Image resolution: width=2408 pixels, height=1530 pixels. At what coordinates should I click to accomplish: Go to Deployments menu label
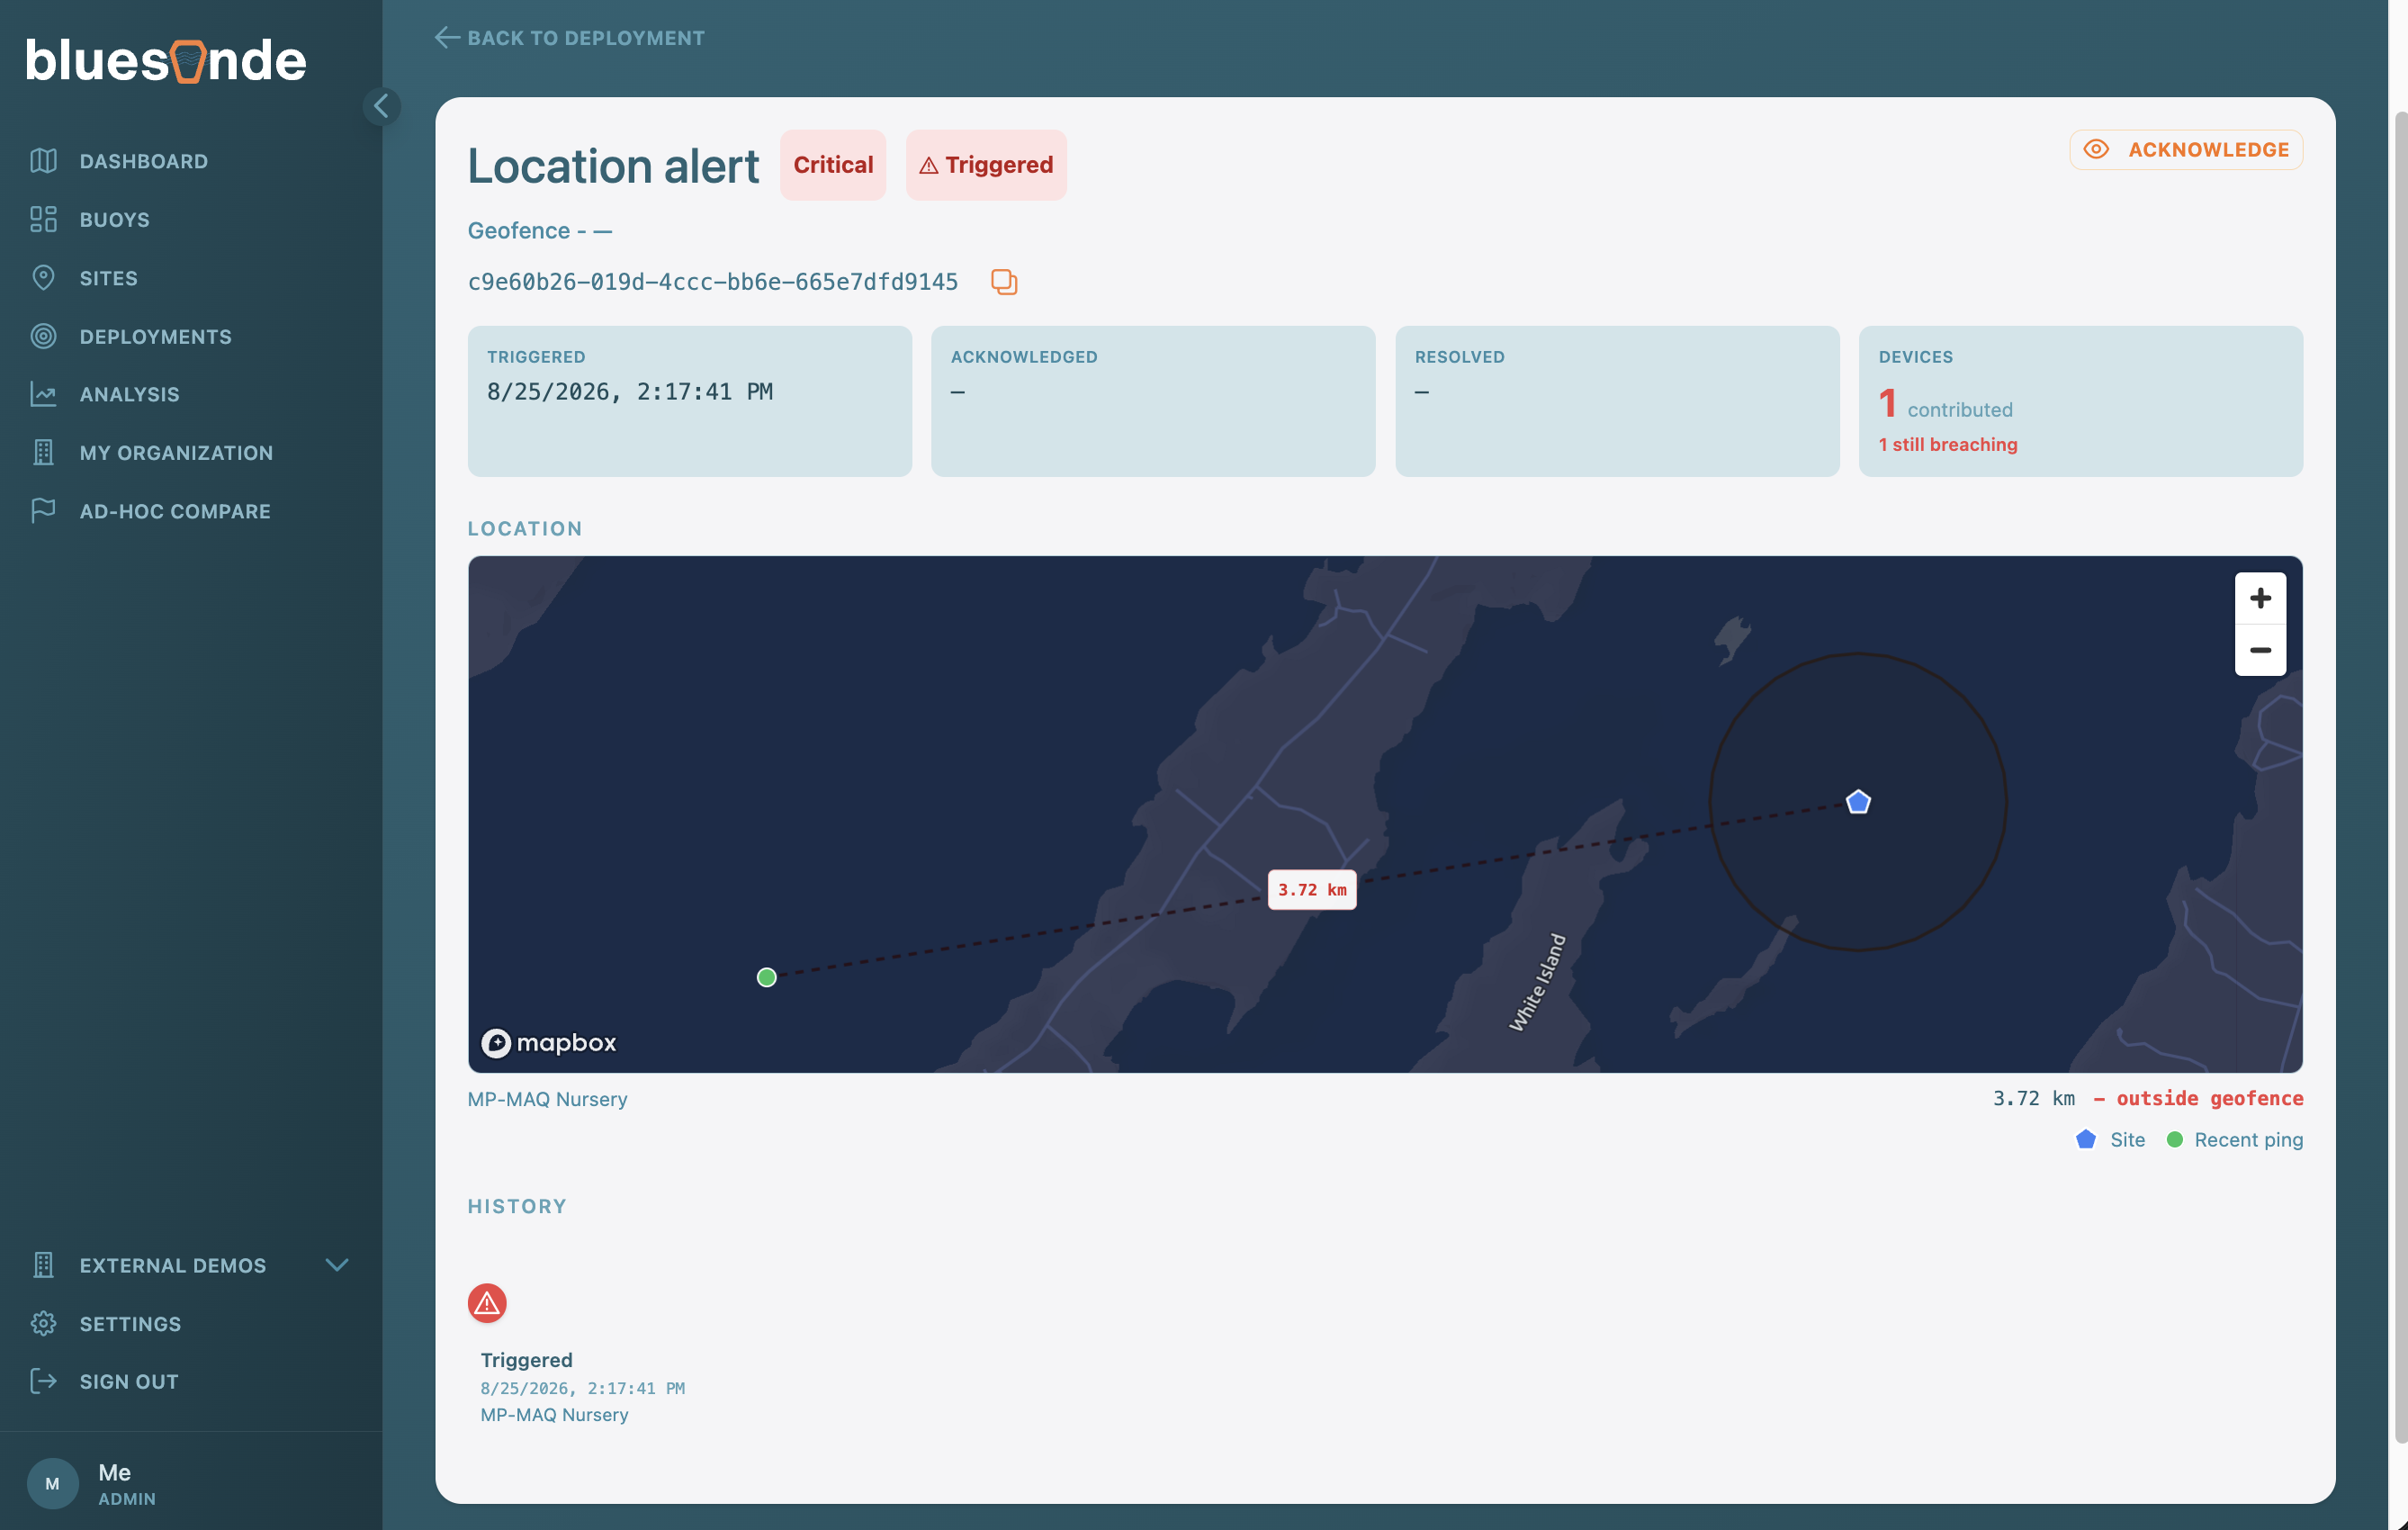click(x=156, y=336)
